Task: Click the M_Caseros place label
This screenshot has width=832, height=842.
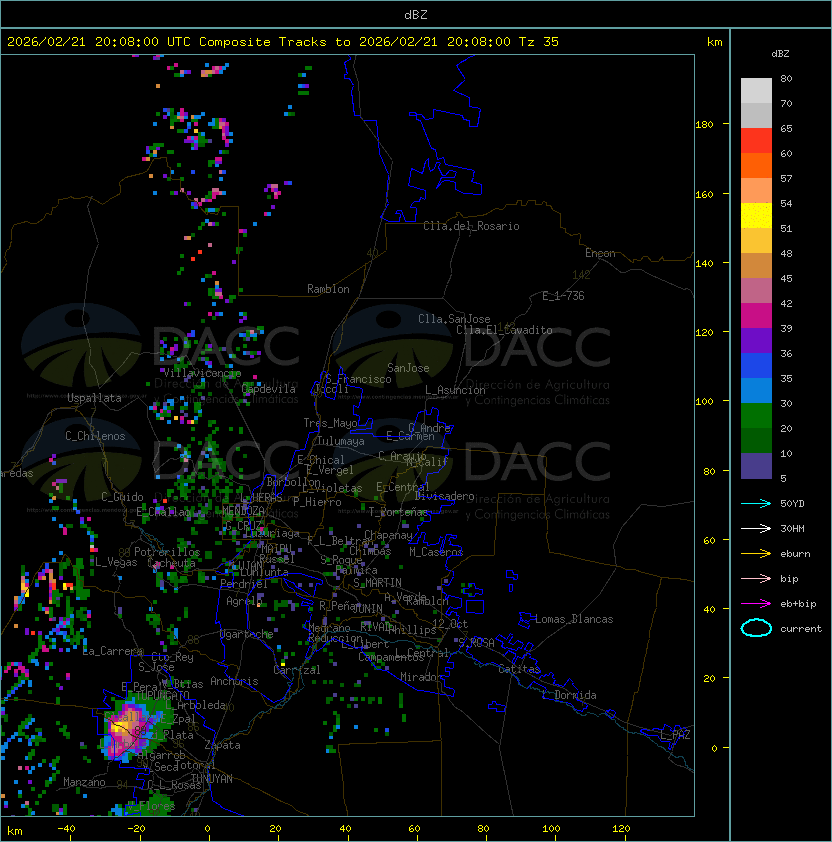Action: click(x=436, y=552)
